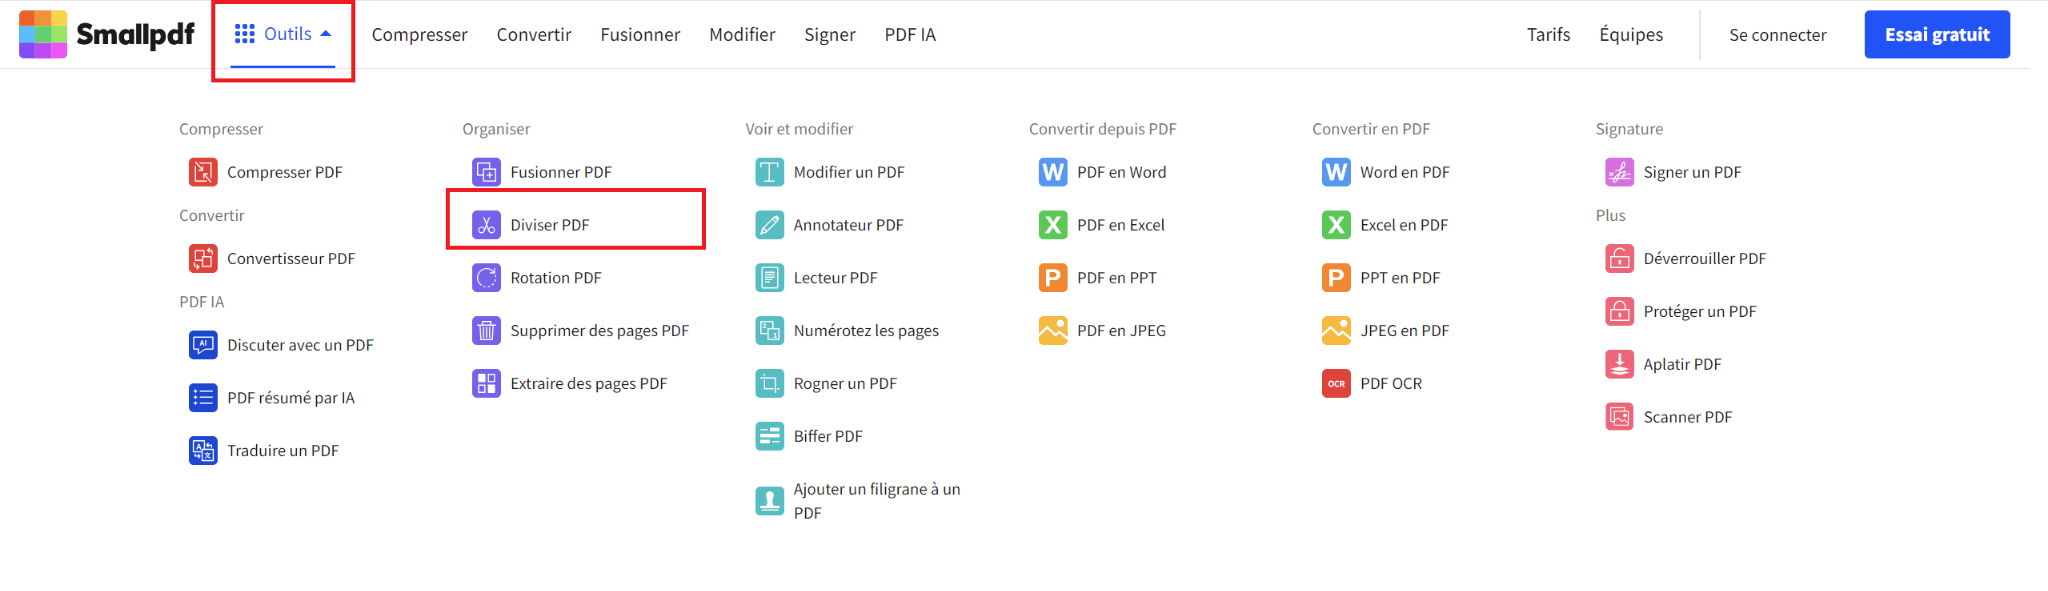Click the Diviser PDF scissors icon
Viewport: 2048px width, 591px height.
click(486, 225)
